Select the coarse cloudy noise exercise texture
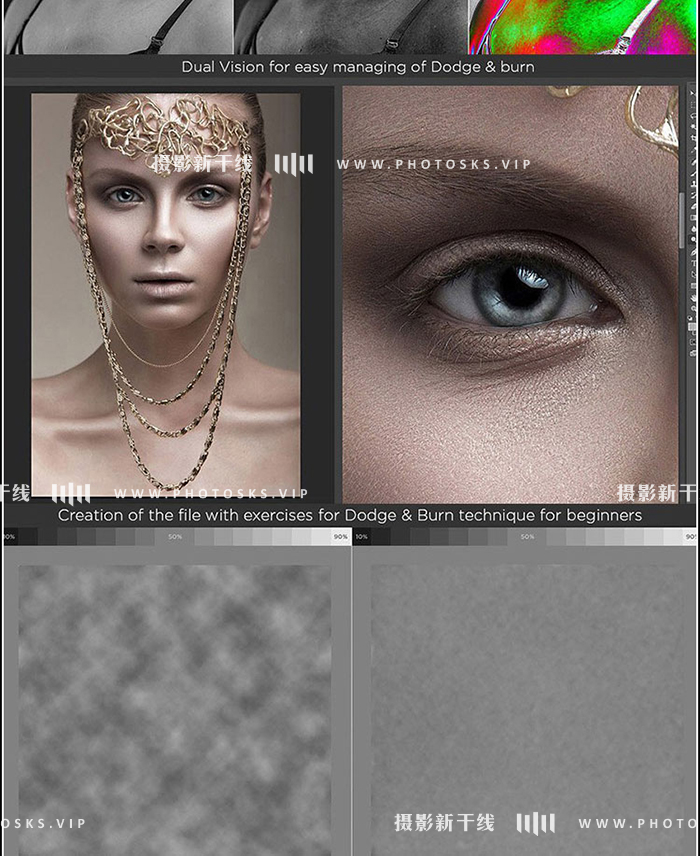The image size is (700, 856). tap(175, 710)
